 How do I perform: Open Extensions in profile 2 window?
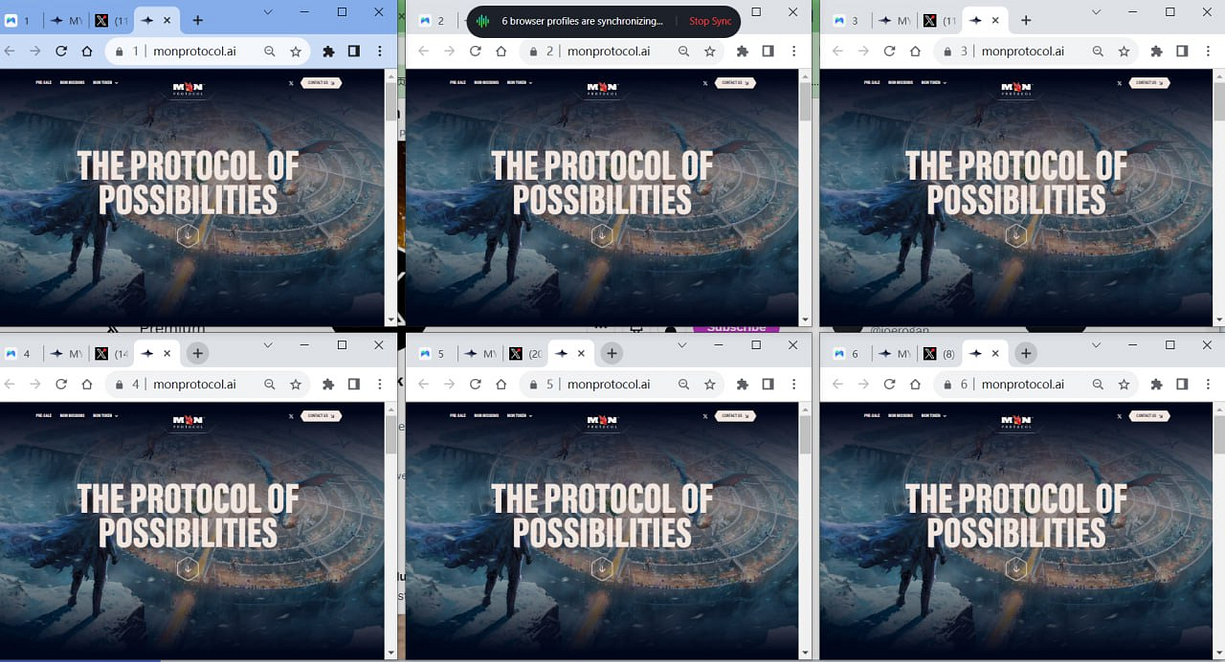(742, 51)
